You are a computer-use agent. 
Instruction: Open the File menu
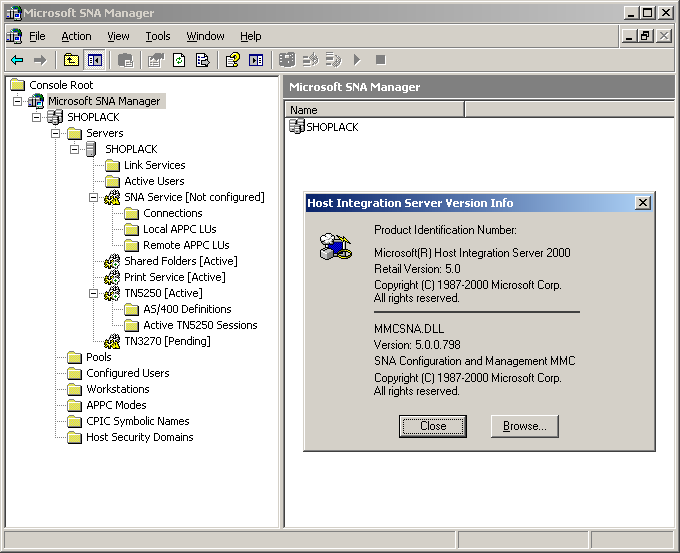point(37,36)
